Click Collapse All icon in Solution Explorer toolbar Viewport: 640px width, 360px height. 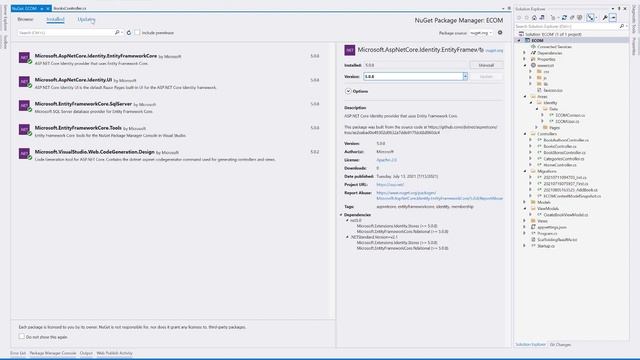coord(572,18)
